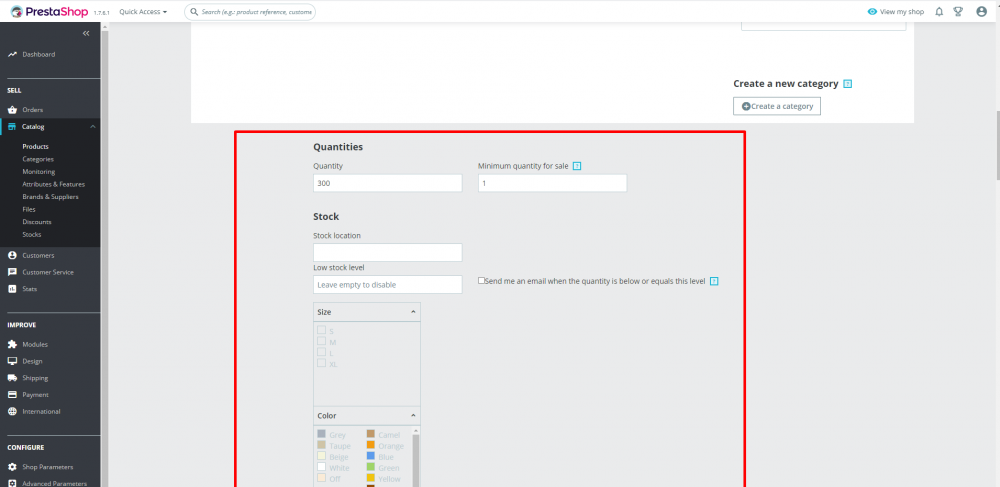
Task: Open Brands & Suppliers submenu item
Action: tap(50, 197)
